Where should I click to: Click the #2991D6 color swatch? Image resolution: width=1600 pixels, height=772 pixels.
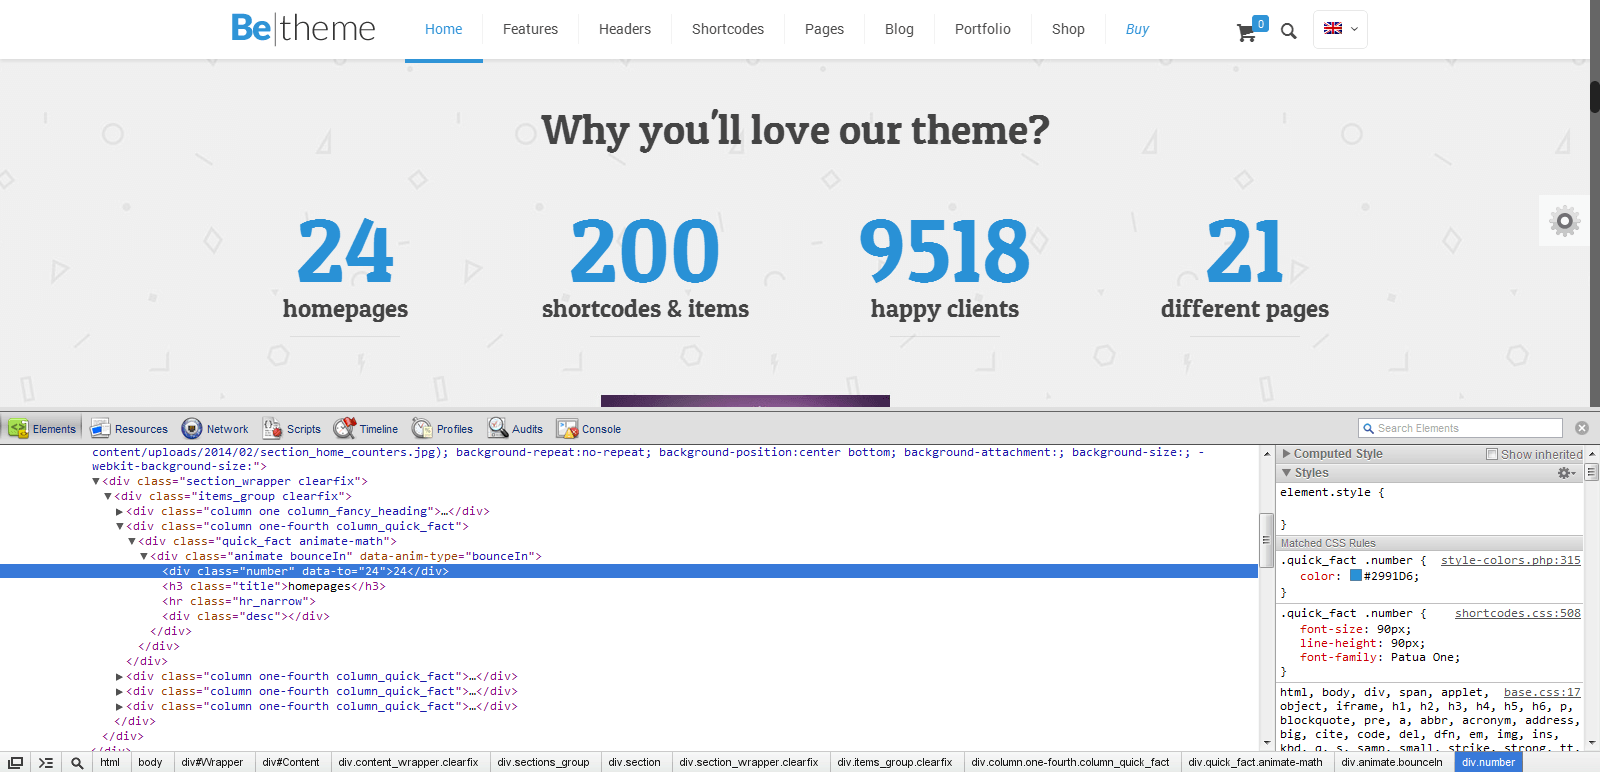coord(1355,576)
